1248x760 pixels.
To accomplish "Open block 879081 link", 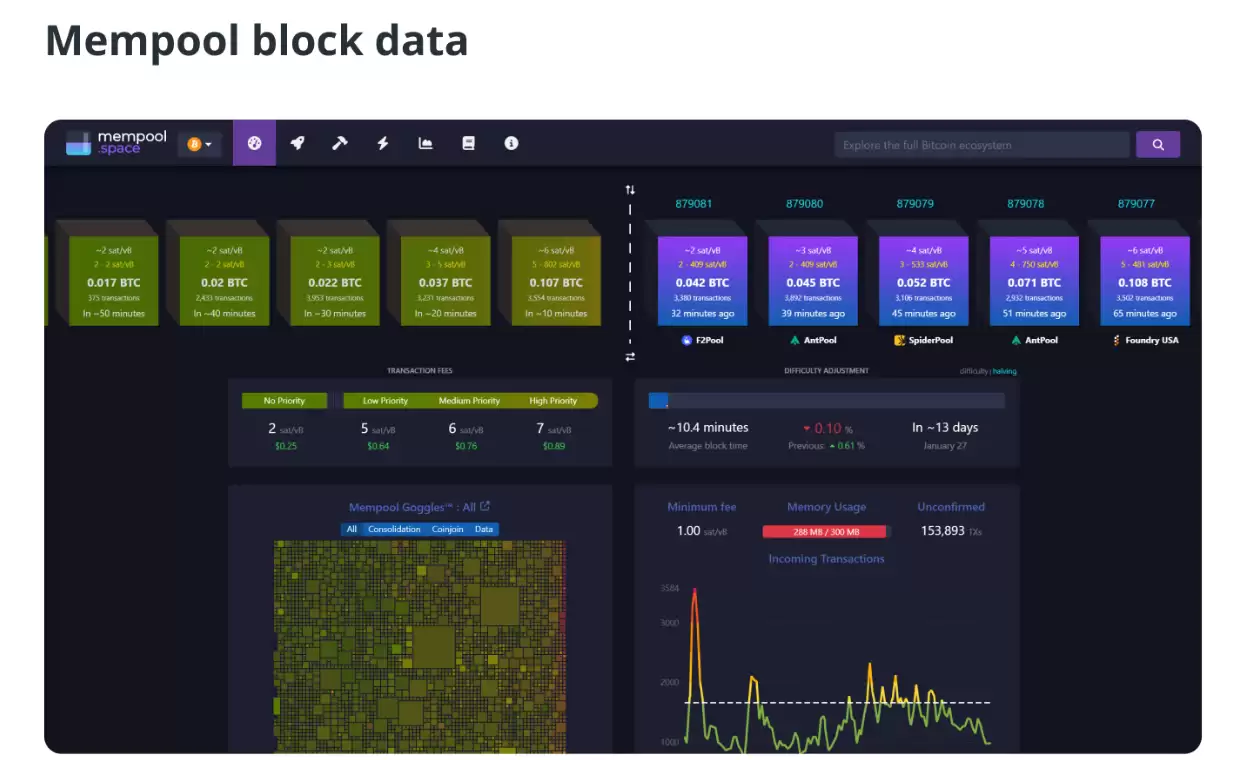I will coord(694,203).
